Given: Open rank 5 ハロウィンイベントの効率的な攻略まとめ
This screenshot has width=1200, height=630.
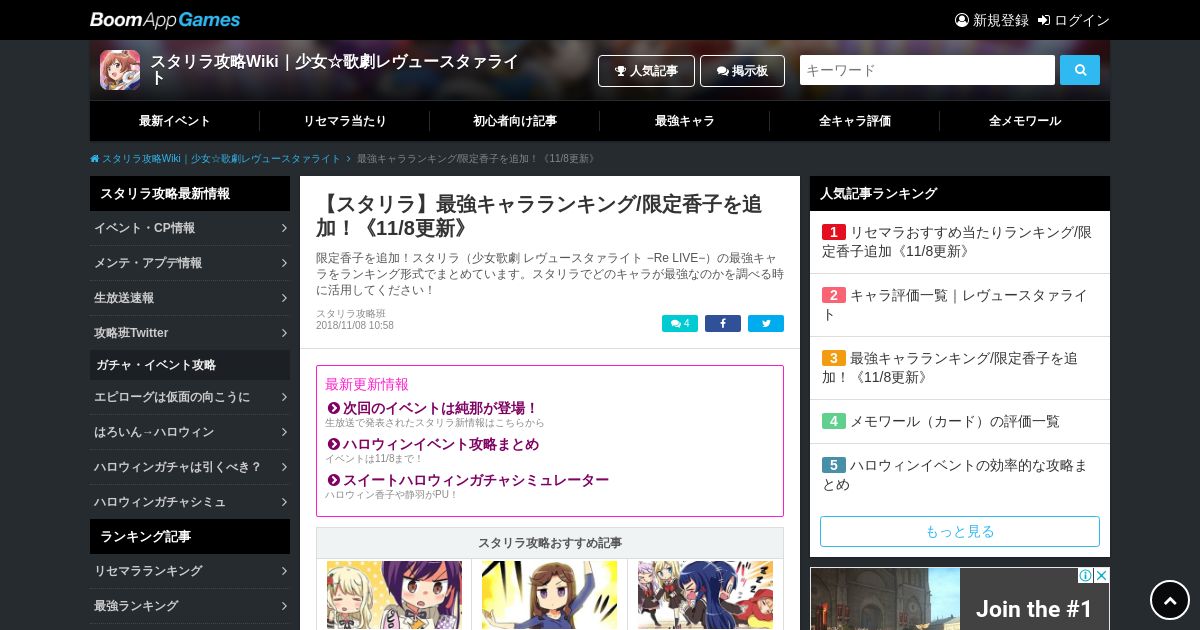Looking at the screenshot, I should coord(960,475).
